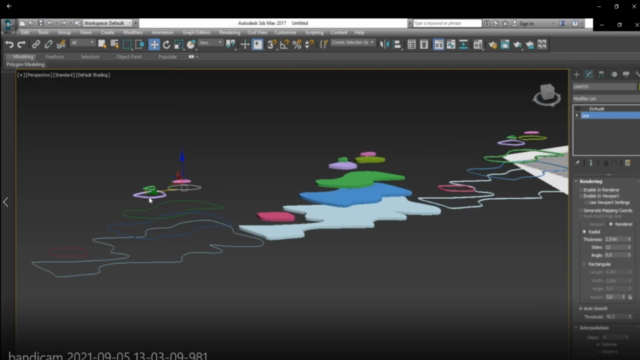
Task: Activate the Select and Place tool
Action: [x=191, y=44]
